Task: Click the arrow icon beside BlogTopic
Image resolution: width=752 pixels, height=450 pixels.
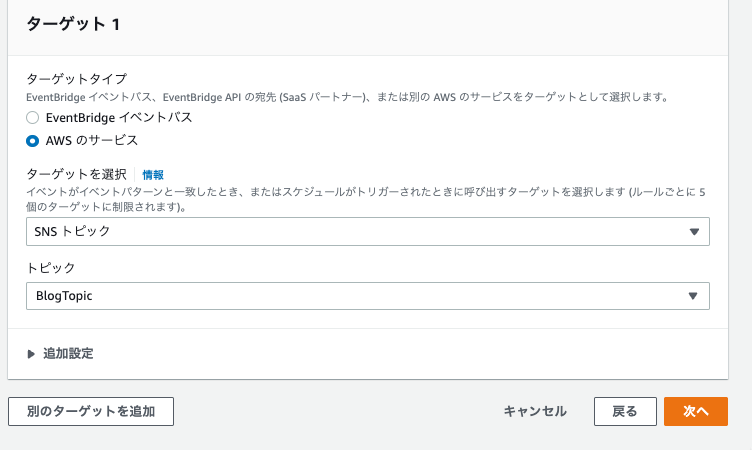Action: click(x=693, y=296)
